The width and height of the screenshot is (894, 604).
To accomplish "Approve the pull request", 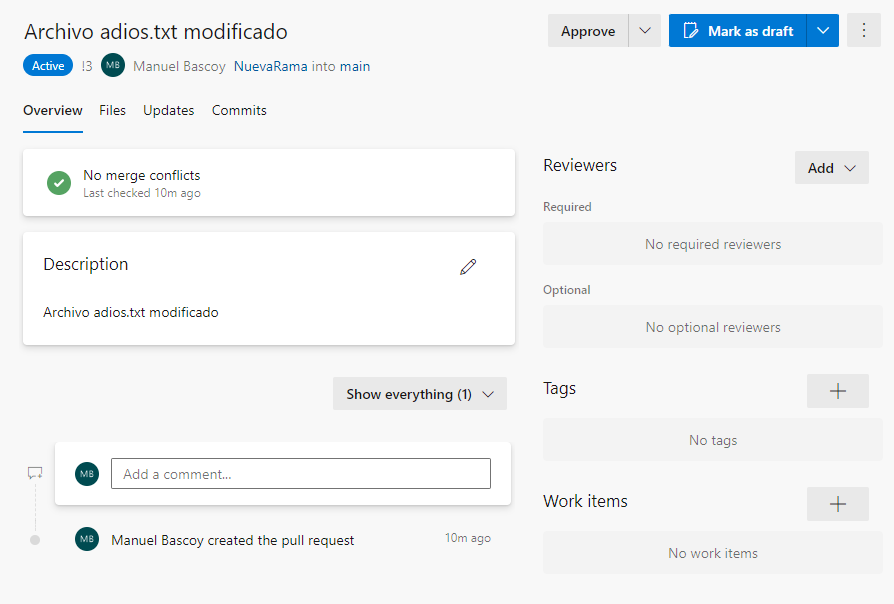I will click(588, 31).
